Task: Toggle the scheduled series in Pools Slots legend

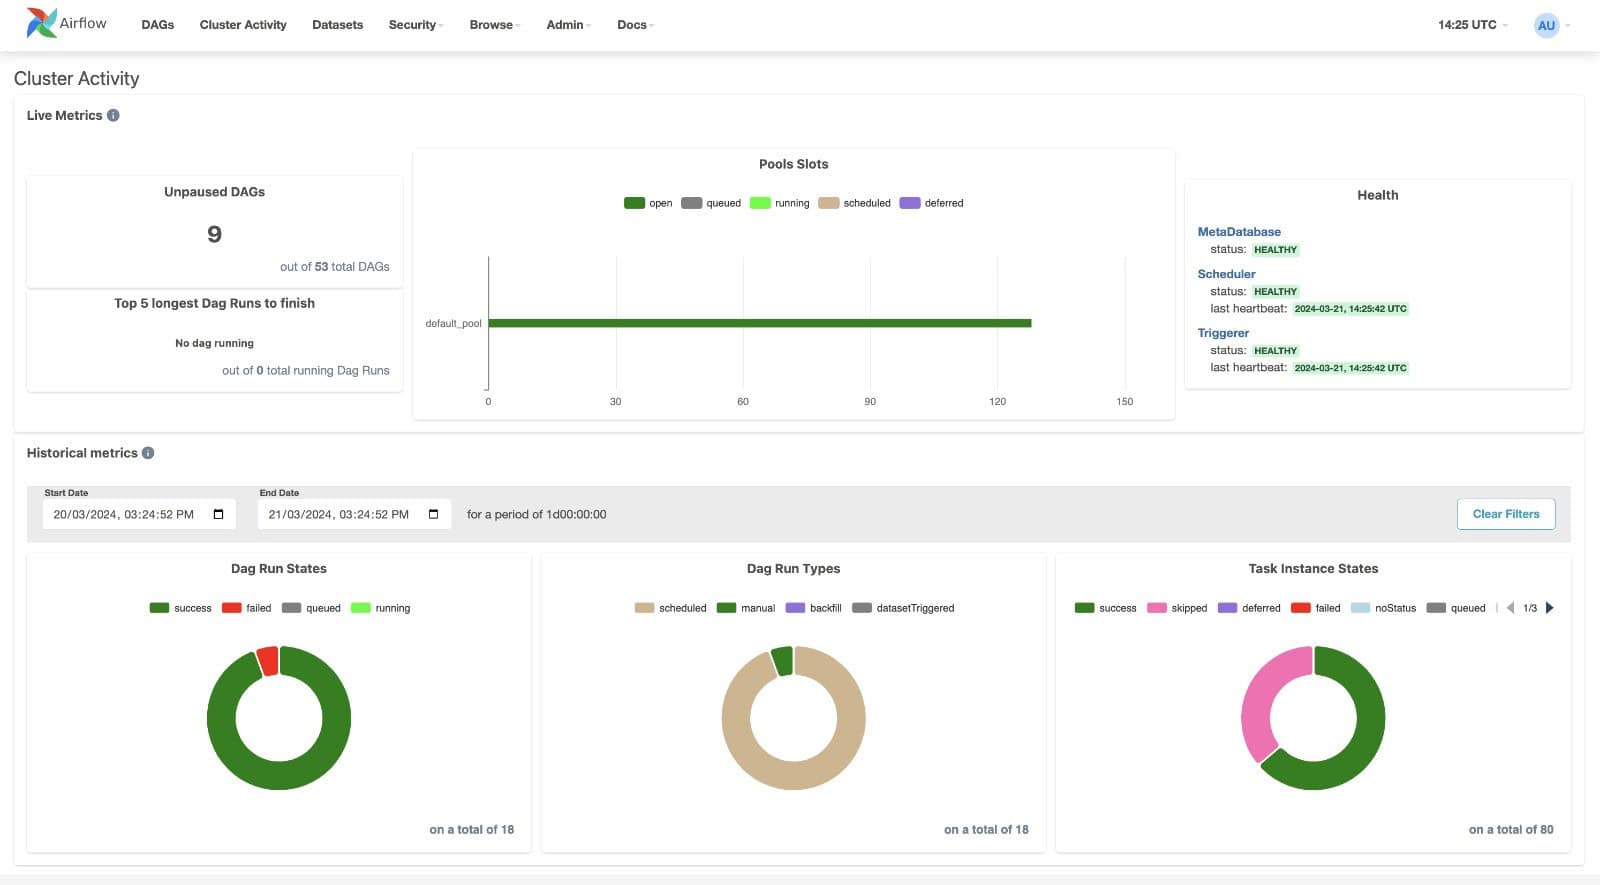Action: tap(854, 203)
